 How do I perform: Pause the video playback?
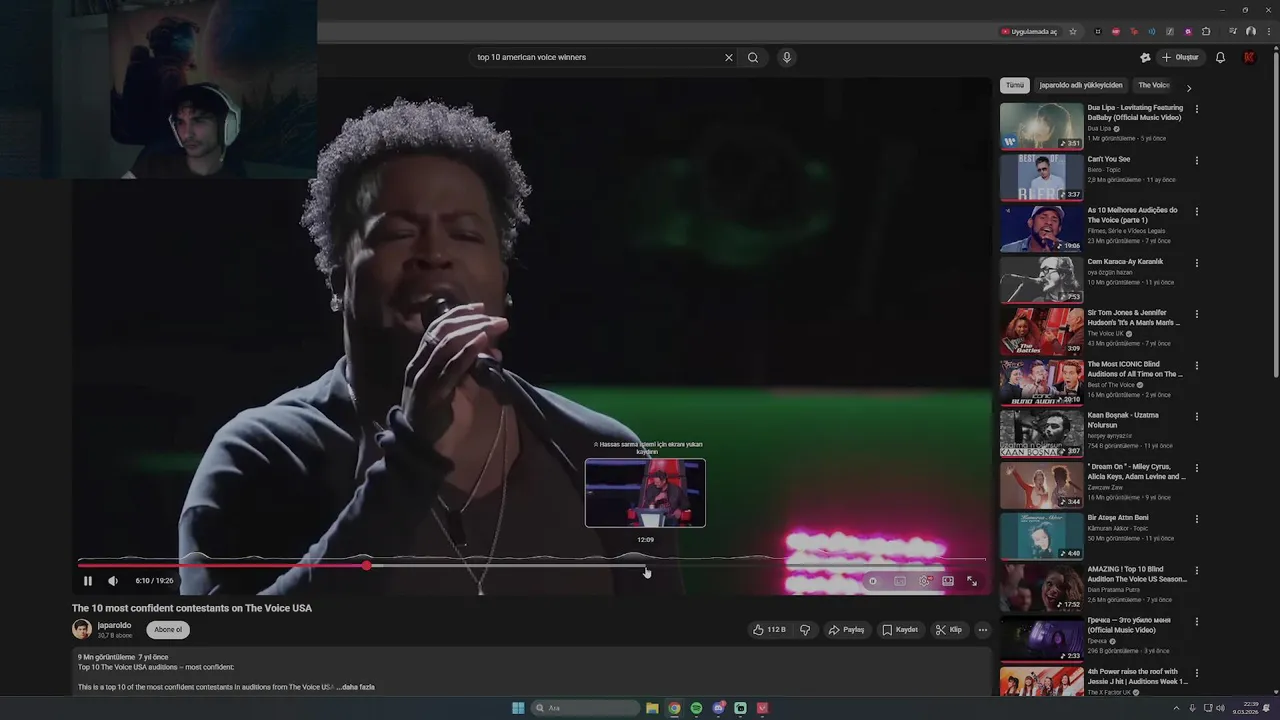[87, 581]
